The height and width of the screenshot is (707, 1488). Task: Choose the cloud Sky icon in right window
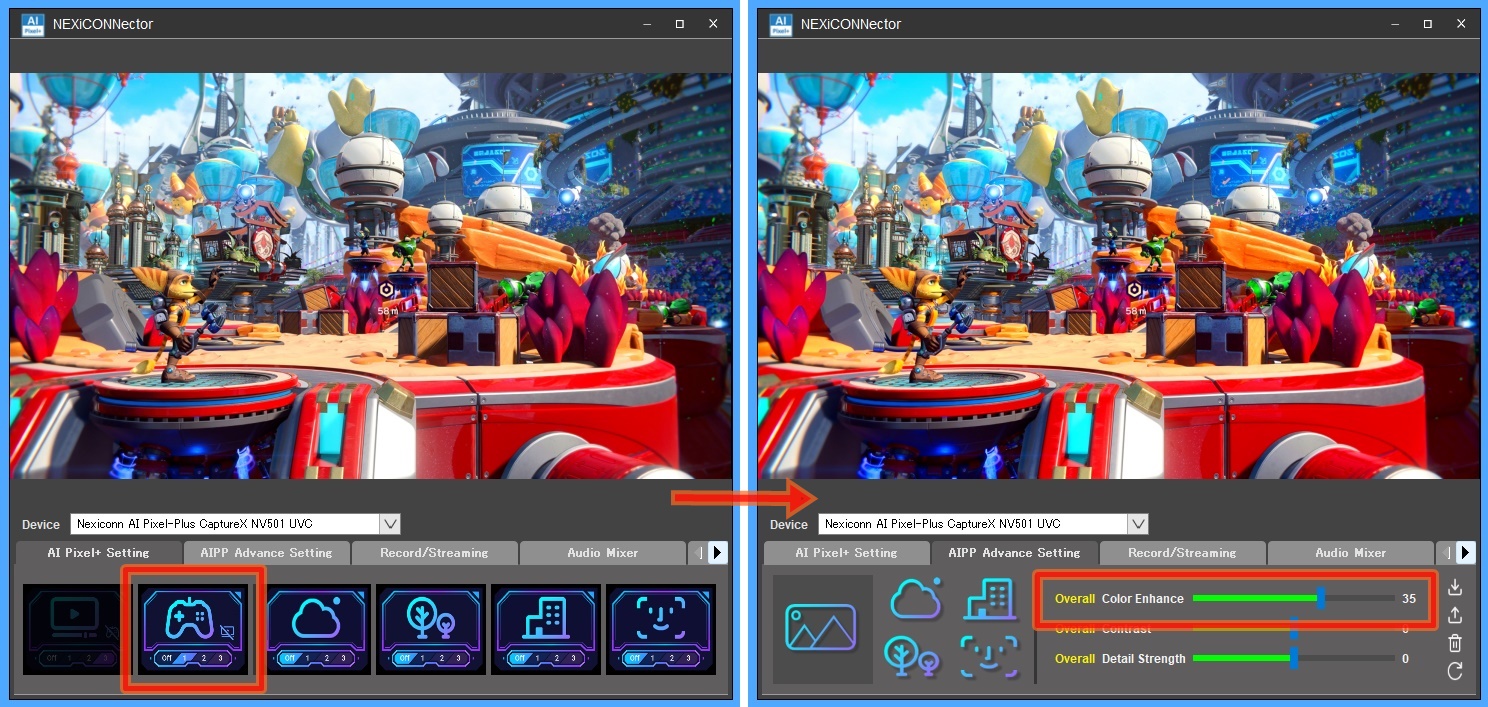pyautogui.click(x=915, y=598)
